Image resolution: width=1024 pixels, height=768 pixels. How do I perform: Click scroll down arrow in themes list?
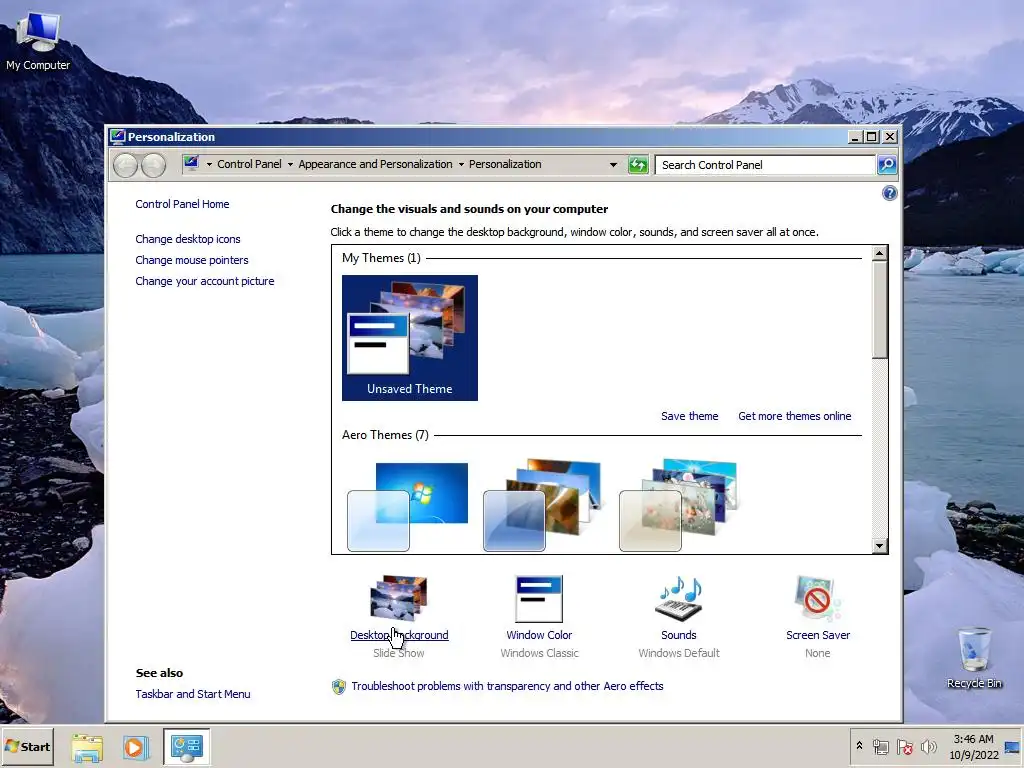tap(880, 546)
